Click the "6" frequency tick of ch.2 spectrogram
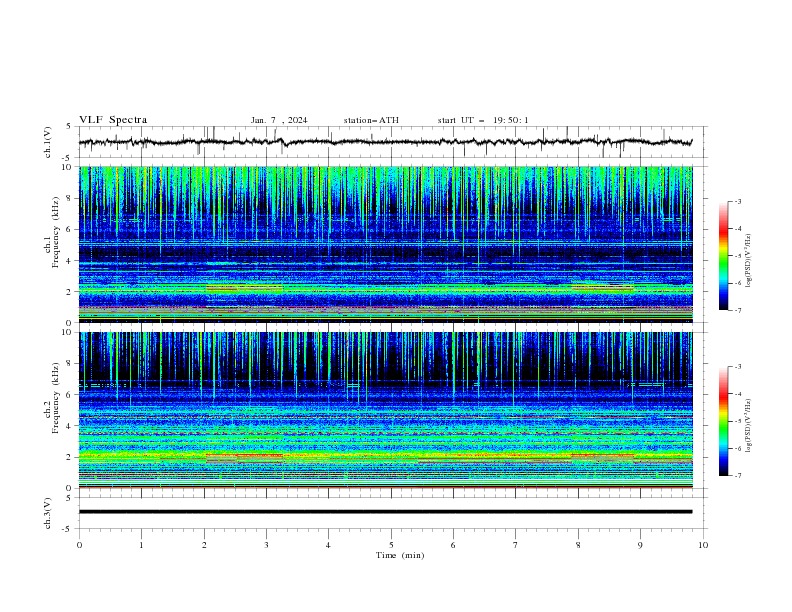 (70, 395)
